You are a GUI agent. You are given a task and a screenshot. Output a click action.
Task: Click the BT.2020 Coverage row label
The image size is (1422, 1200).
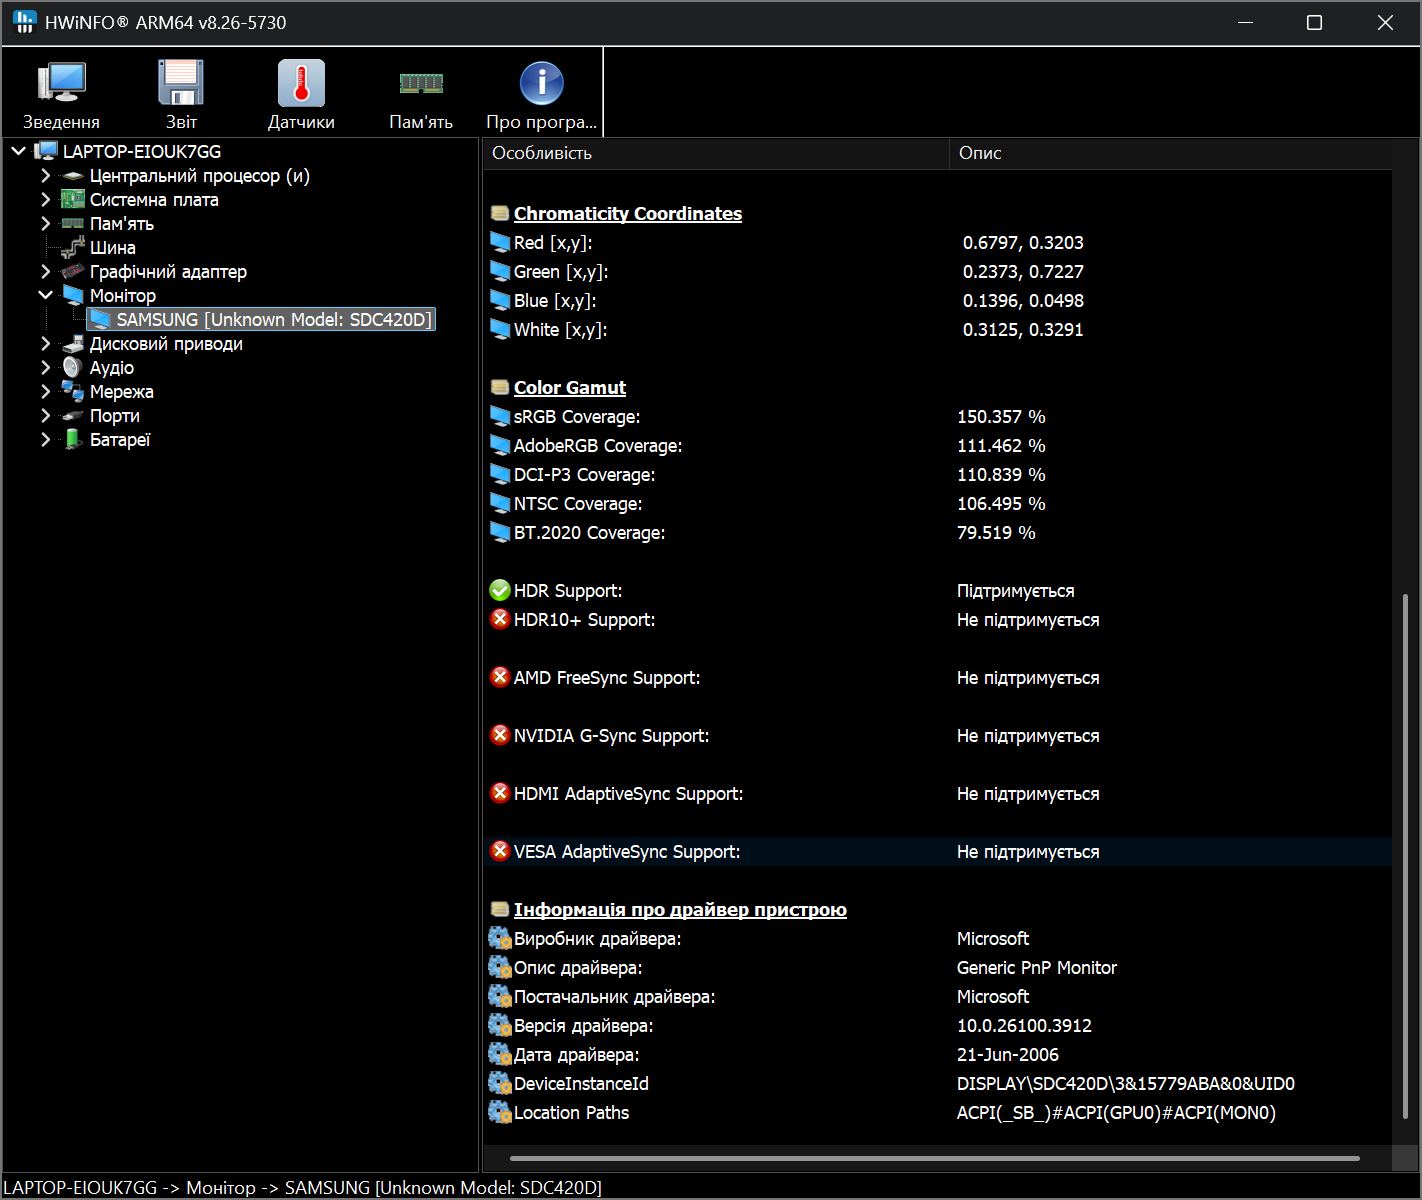pyautogui.click(x=589, y=532)
